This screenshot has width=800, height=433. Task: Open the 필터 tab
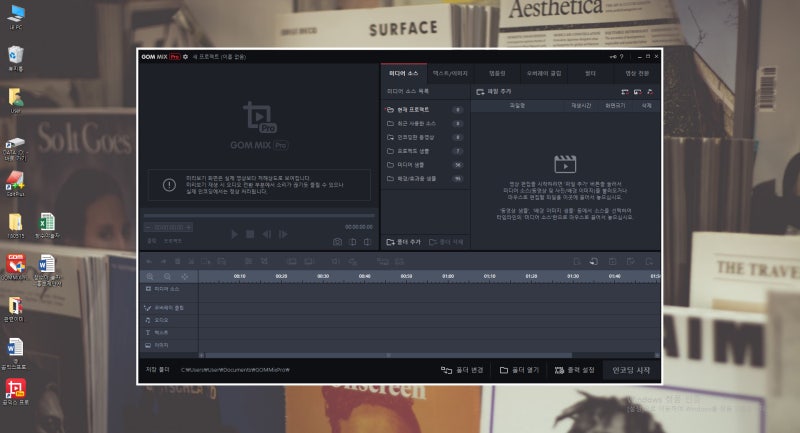click(590, 73)
